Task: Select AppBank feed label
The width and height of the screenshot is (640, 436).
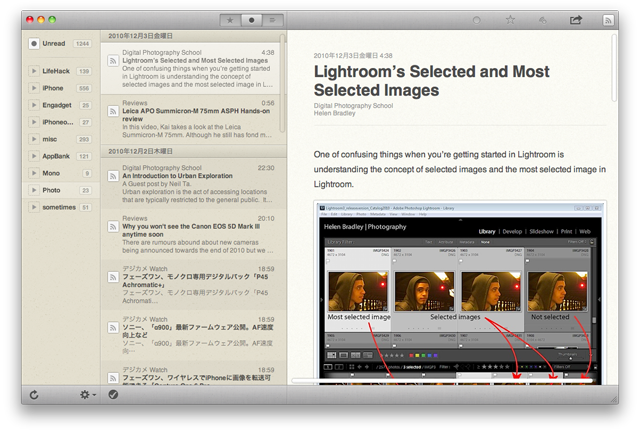Action: click(56, 156)
